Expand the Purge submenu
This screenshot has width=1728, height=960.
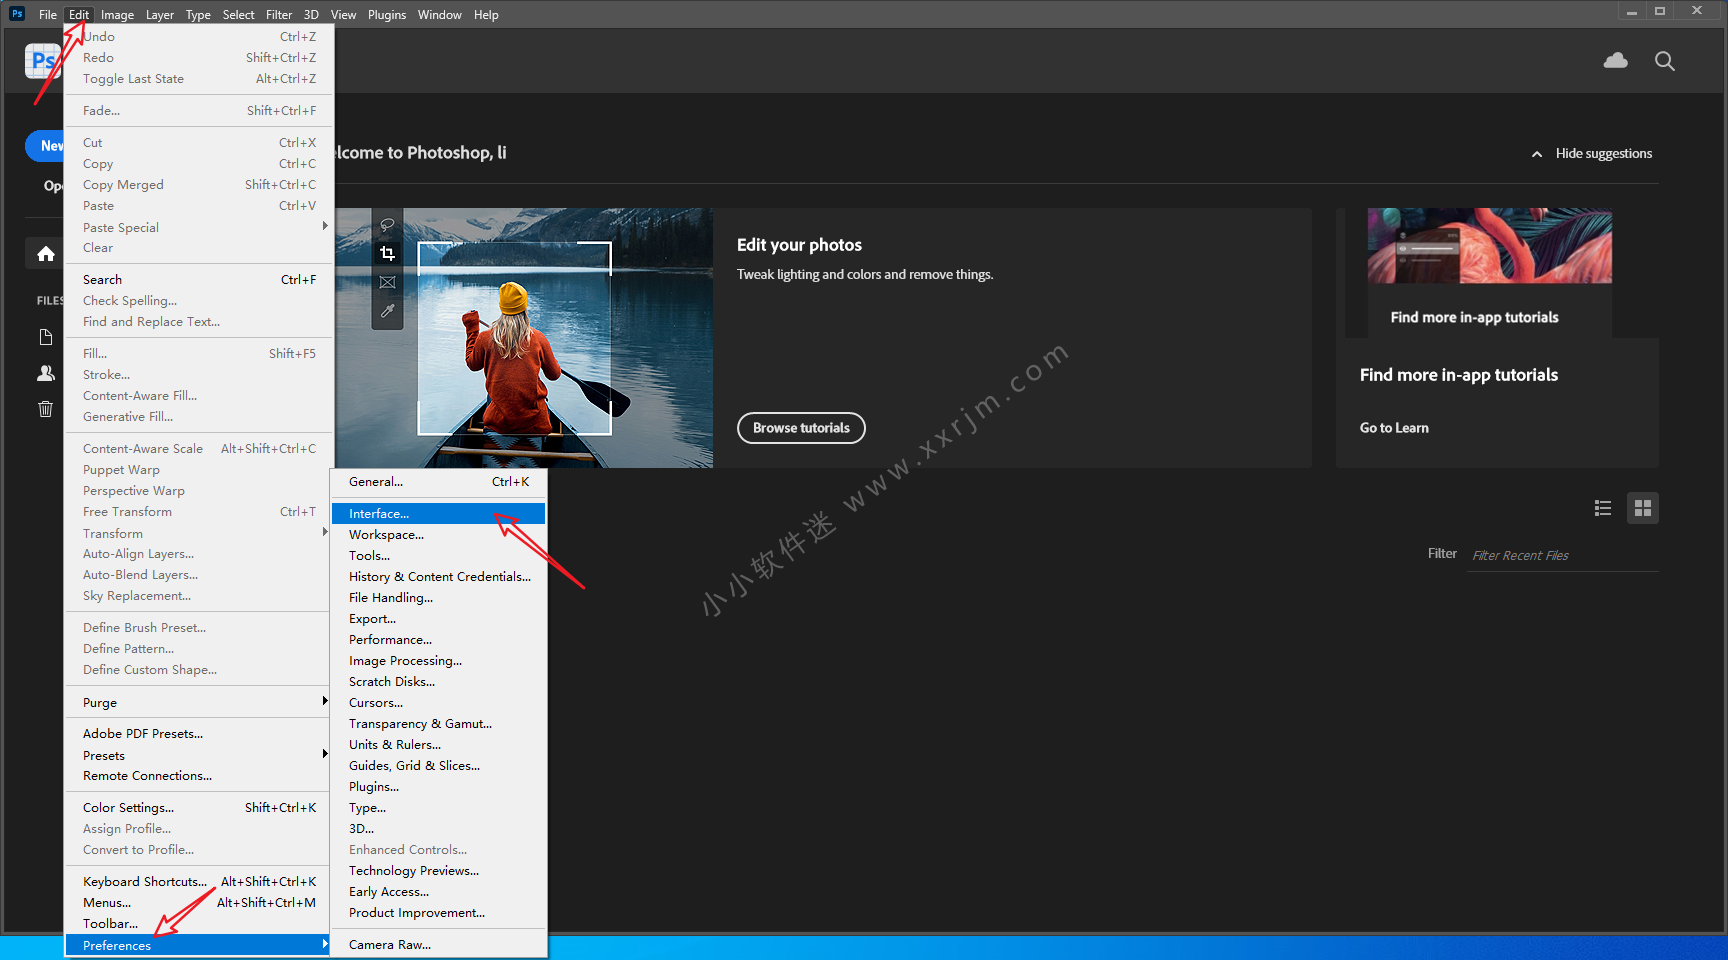(x=199, y=702)
